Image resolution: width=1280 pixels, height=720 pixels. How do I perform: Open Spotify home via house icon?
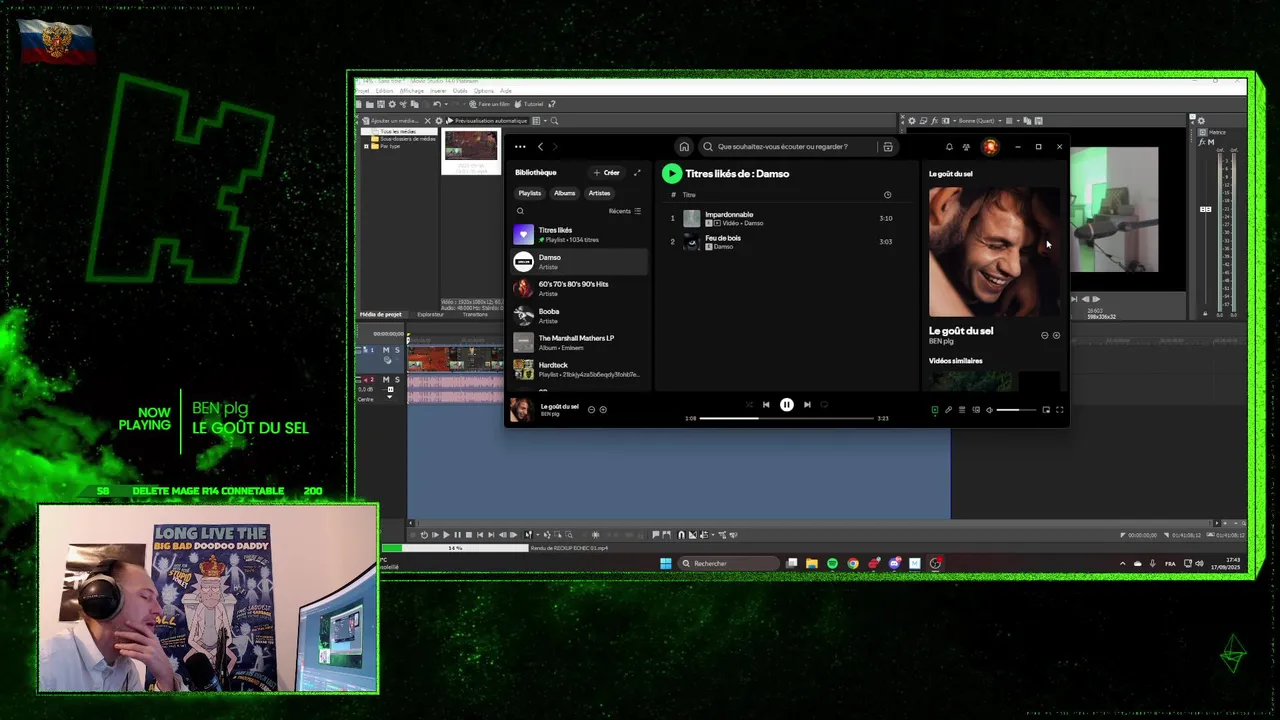click(684, 147)
